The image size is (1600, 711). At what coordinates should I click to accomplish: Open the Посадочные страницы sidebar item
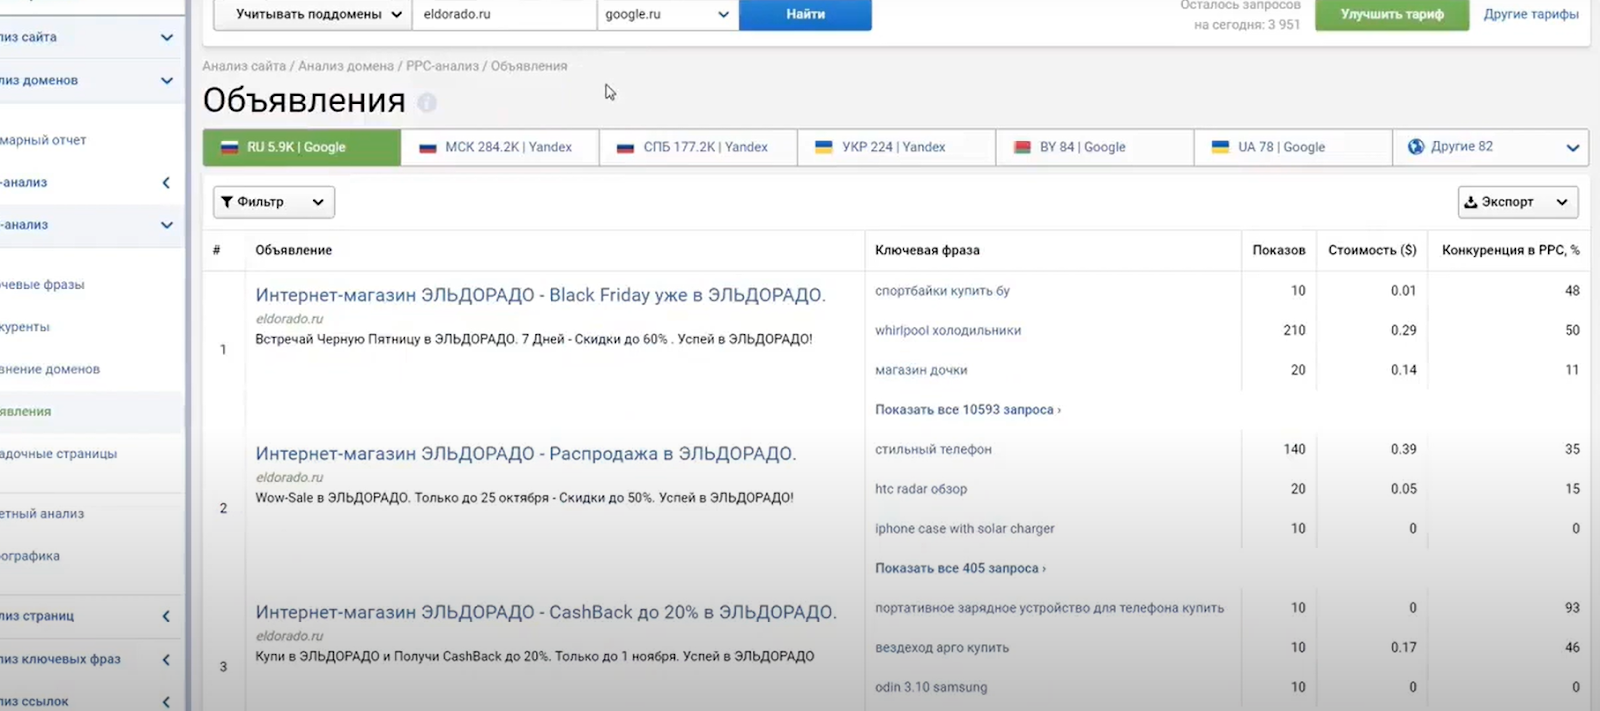58,454
